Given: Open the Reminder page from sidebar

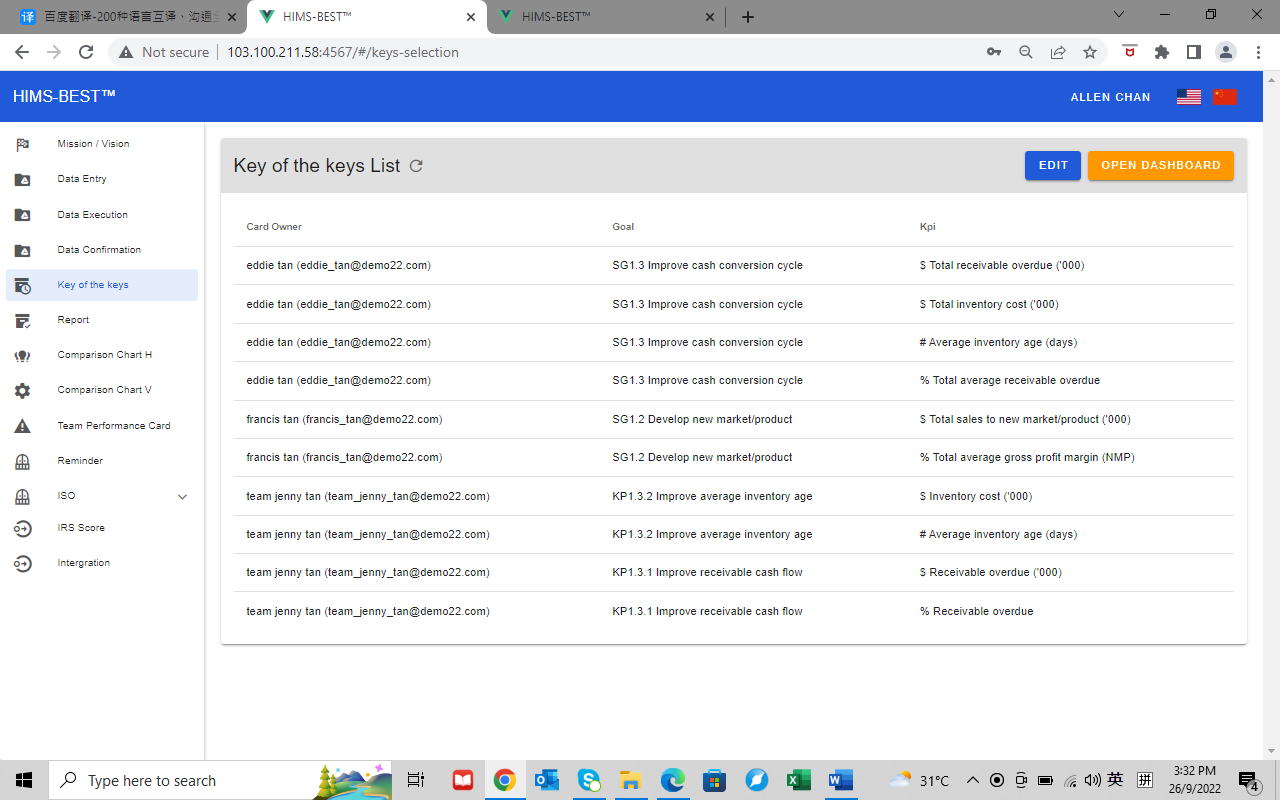Looking at the screenshot, I should coord(80,461).
